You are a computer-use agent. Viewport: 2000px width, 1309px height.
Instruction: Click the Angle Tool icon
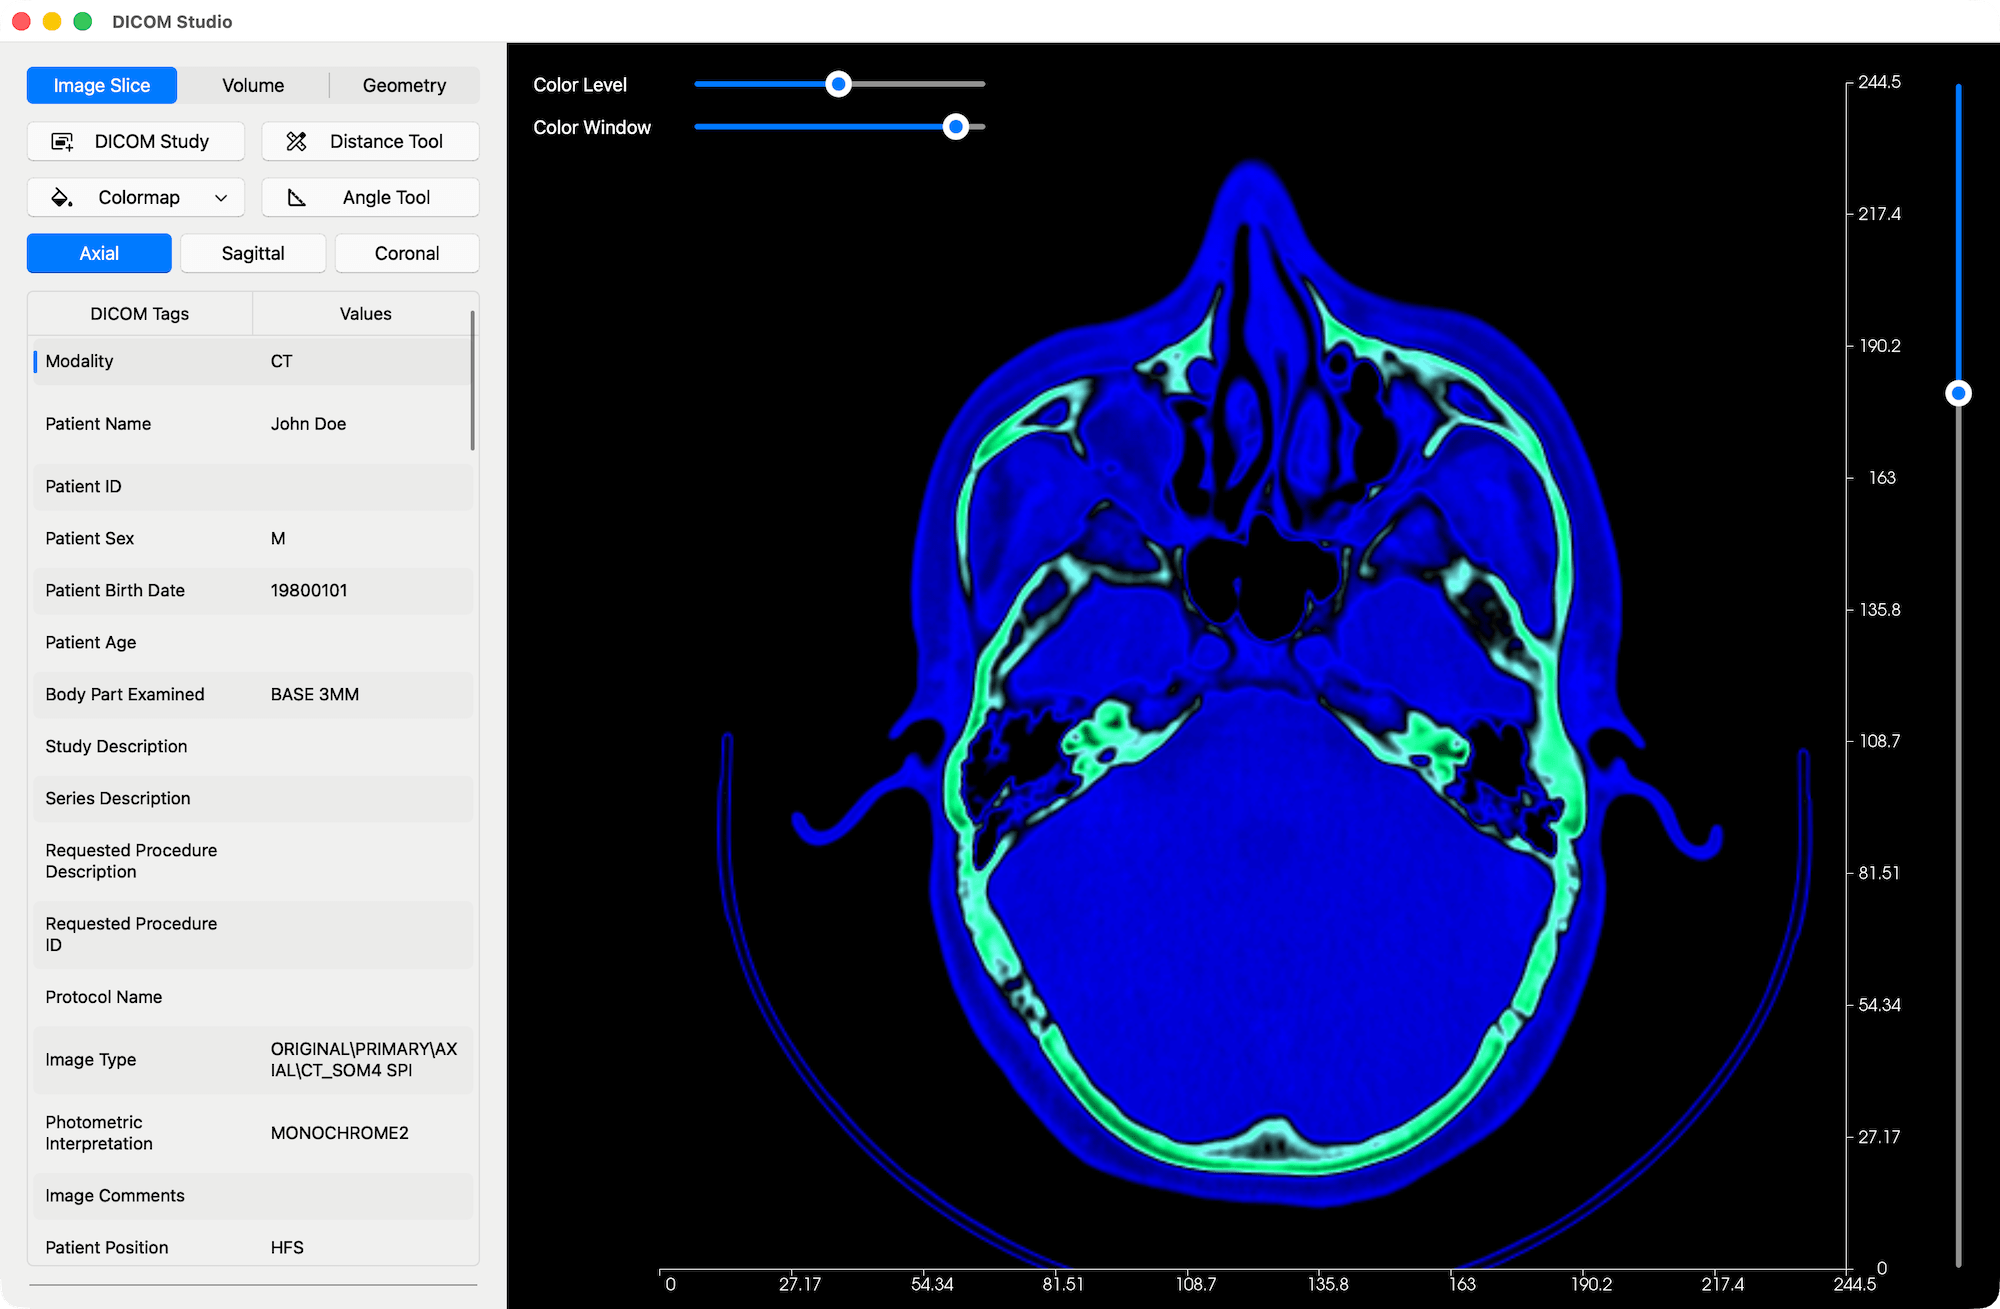(297, 197)
